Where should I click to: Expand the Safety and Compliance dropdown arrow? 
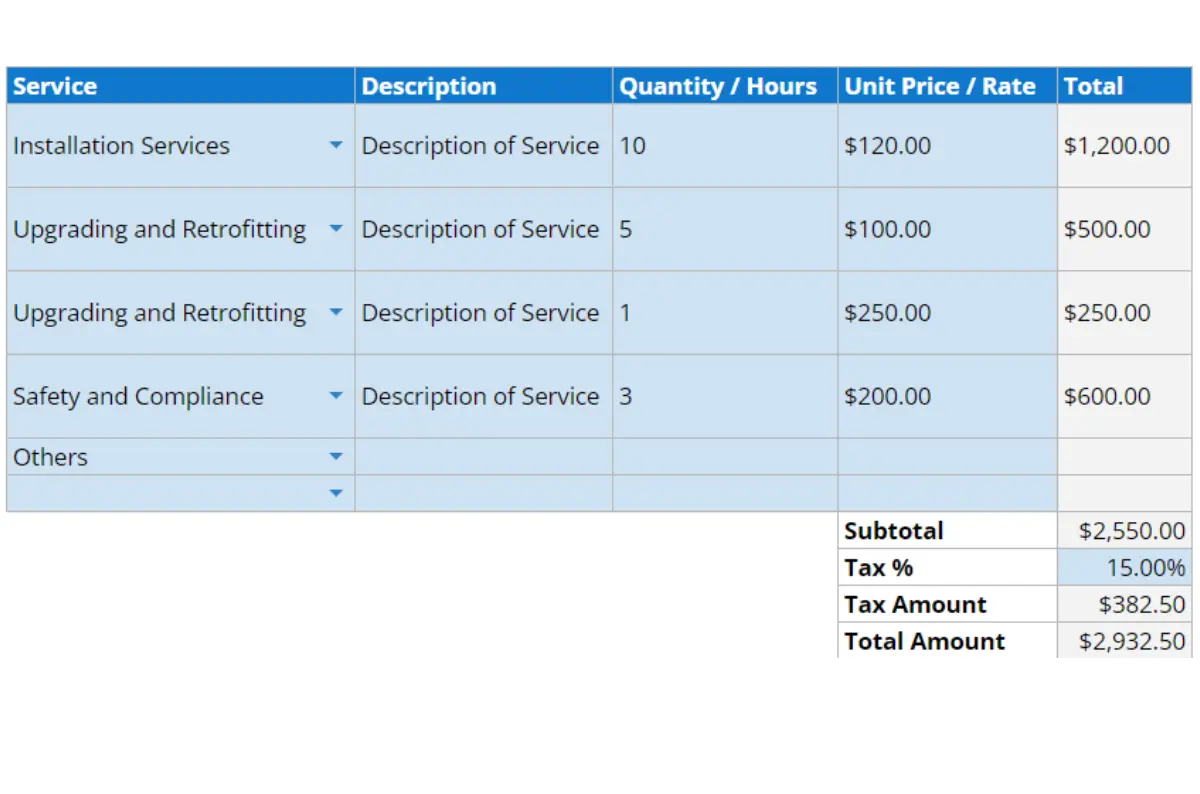(x=336, y=397)
